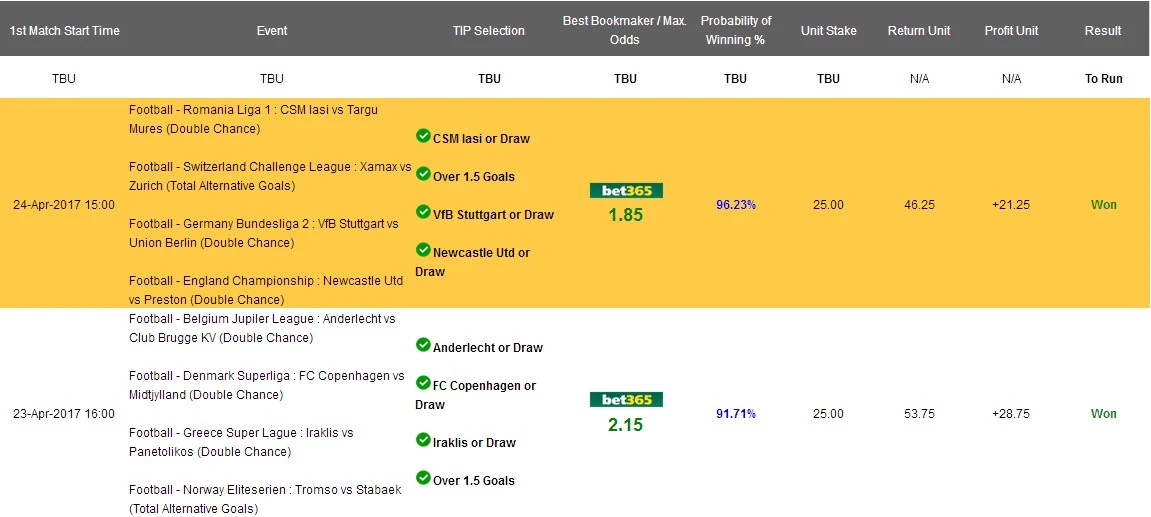Click the bet365 logo with 1.85 odds
The image size is (1151, 517).
[x=626, y=191]
